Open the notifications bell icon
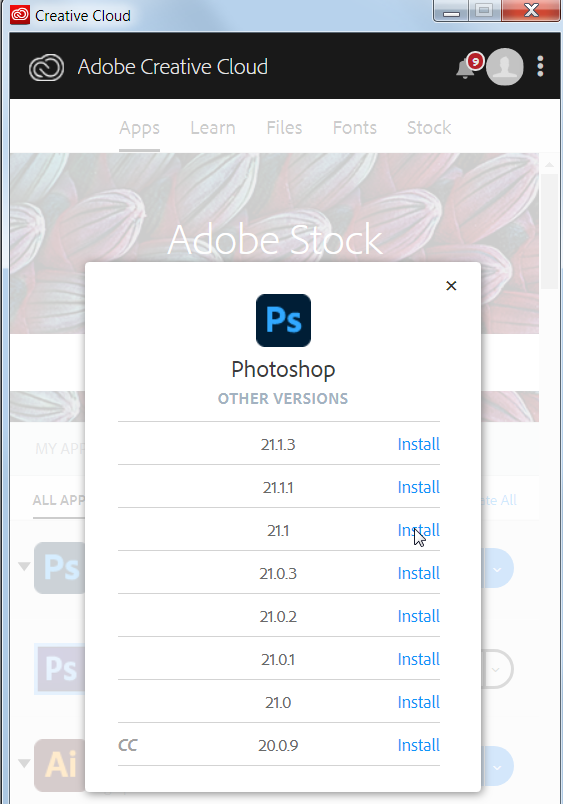 (x=466, y=68)
